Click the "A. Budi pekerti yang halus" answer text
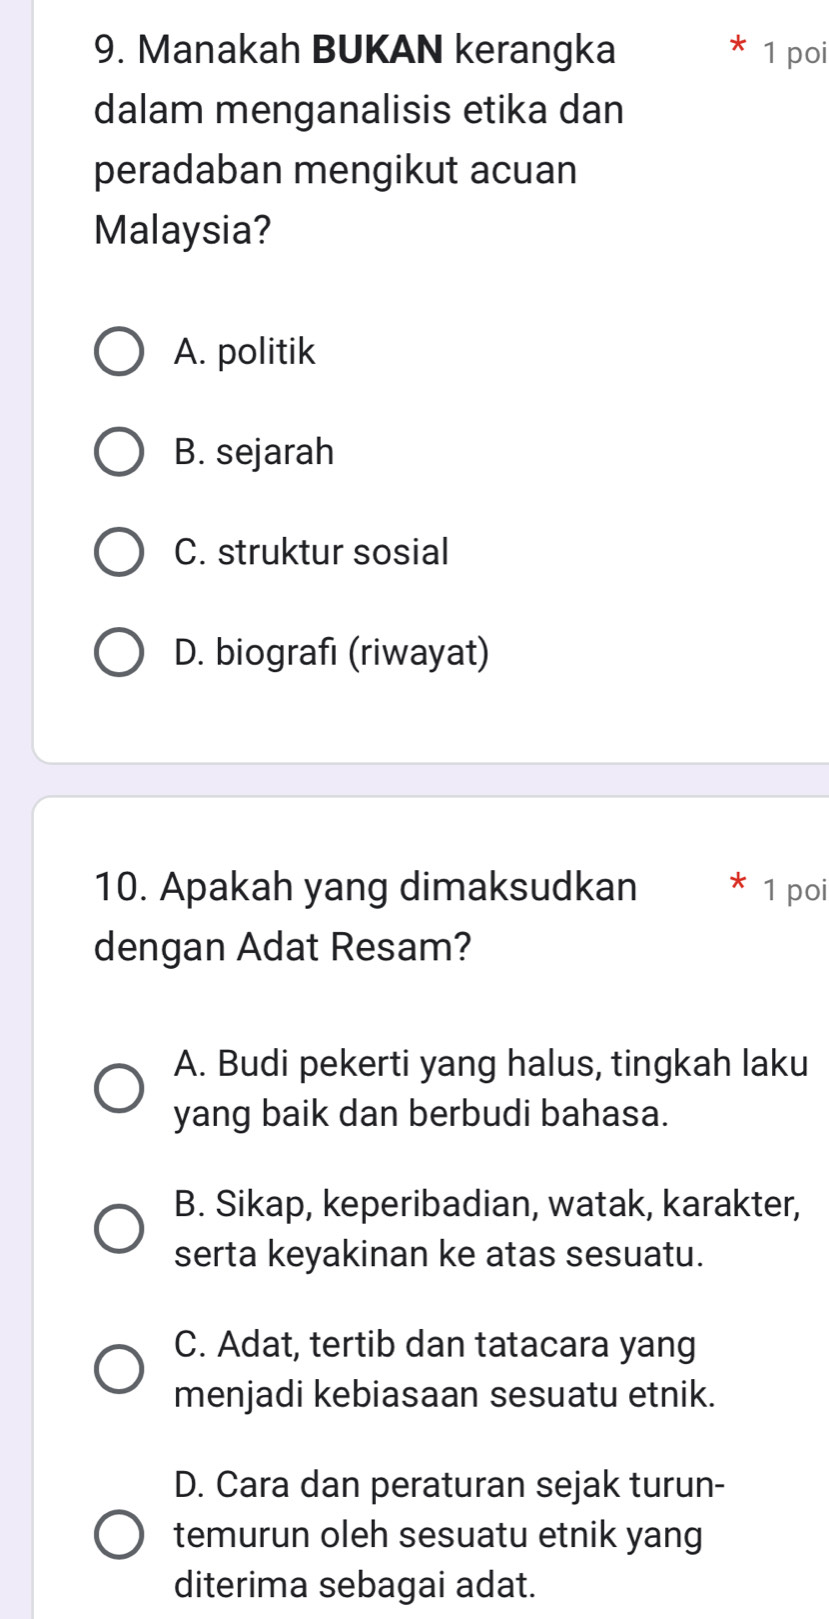 (x=490, y=1088)
